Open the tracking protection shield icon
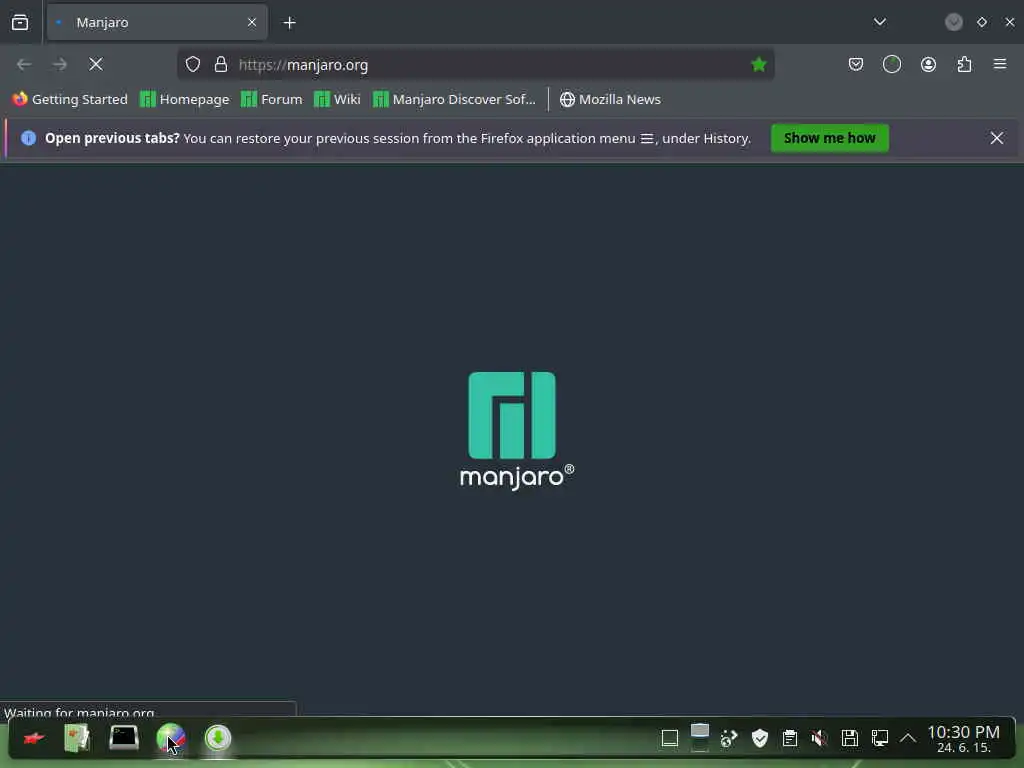 [193, 64]
